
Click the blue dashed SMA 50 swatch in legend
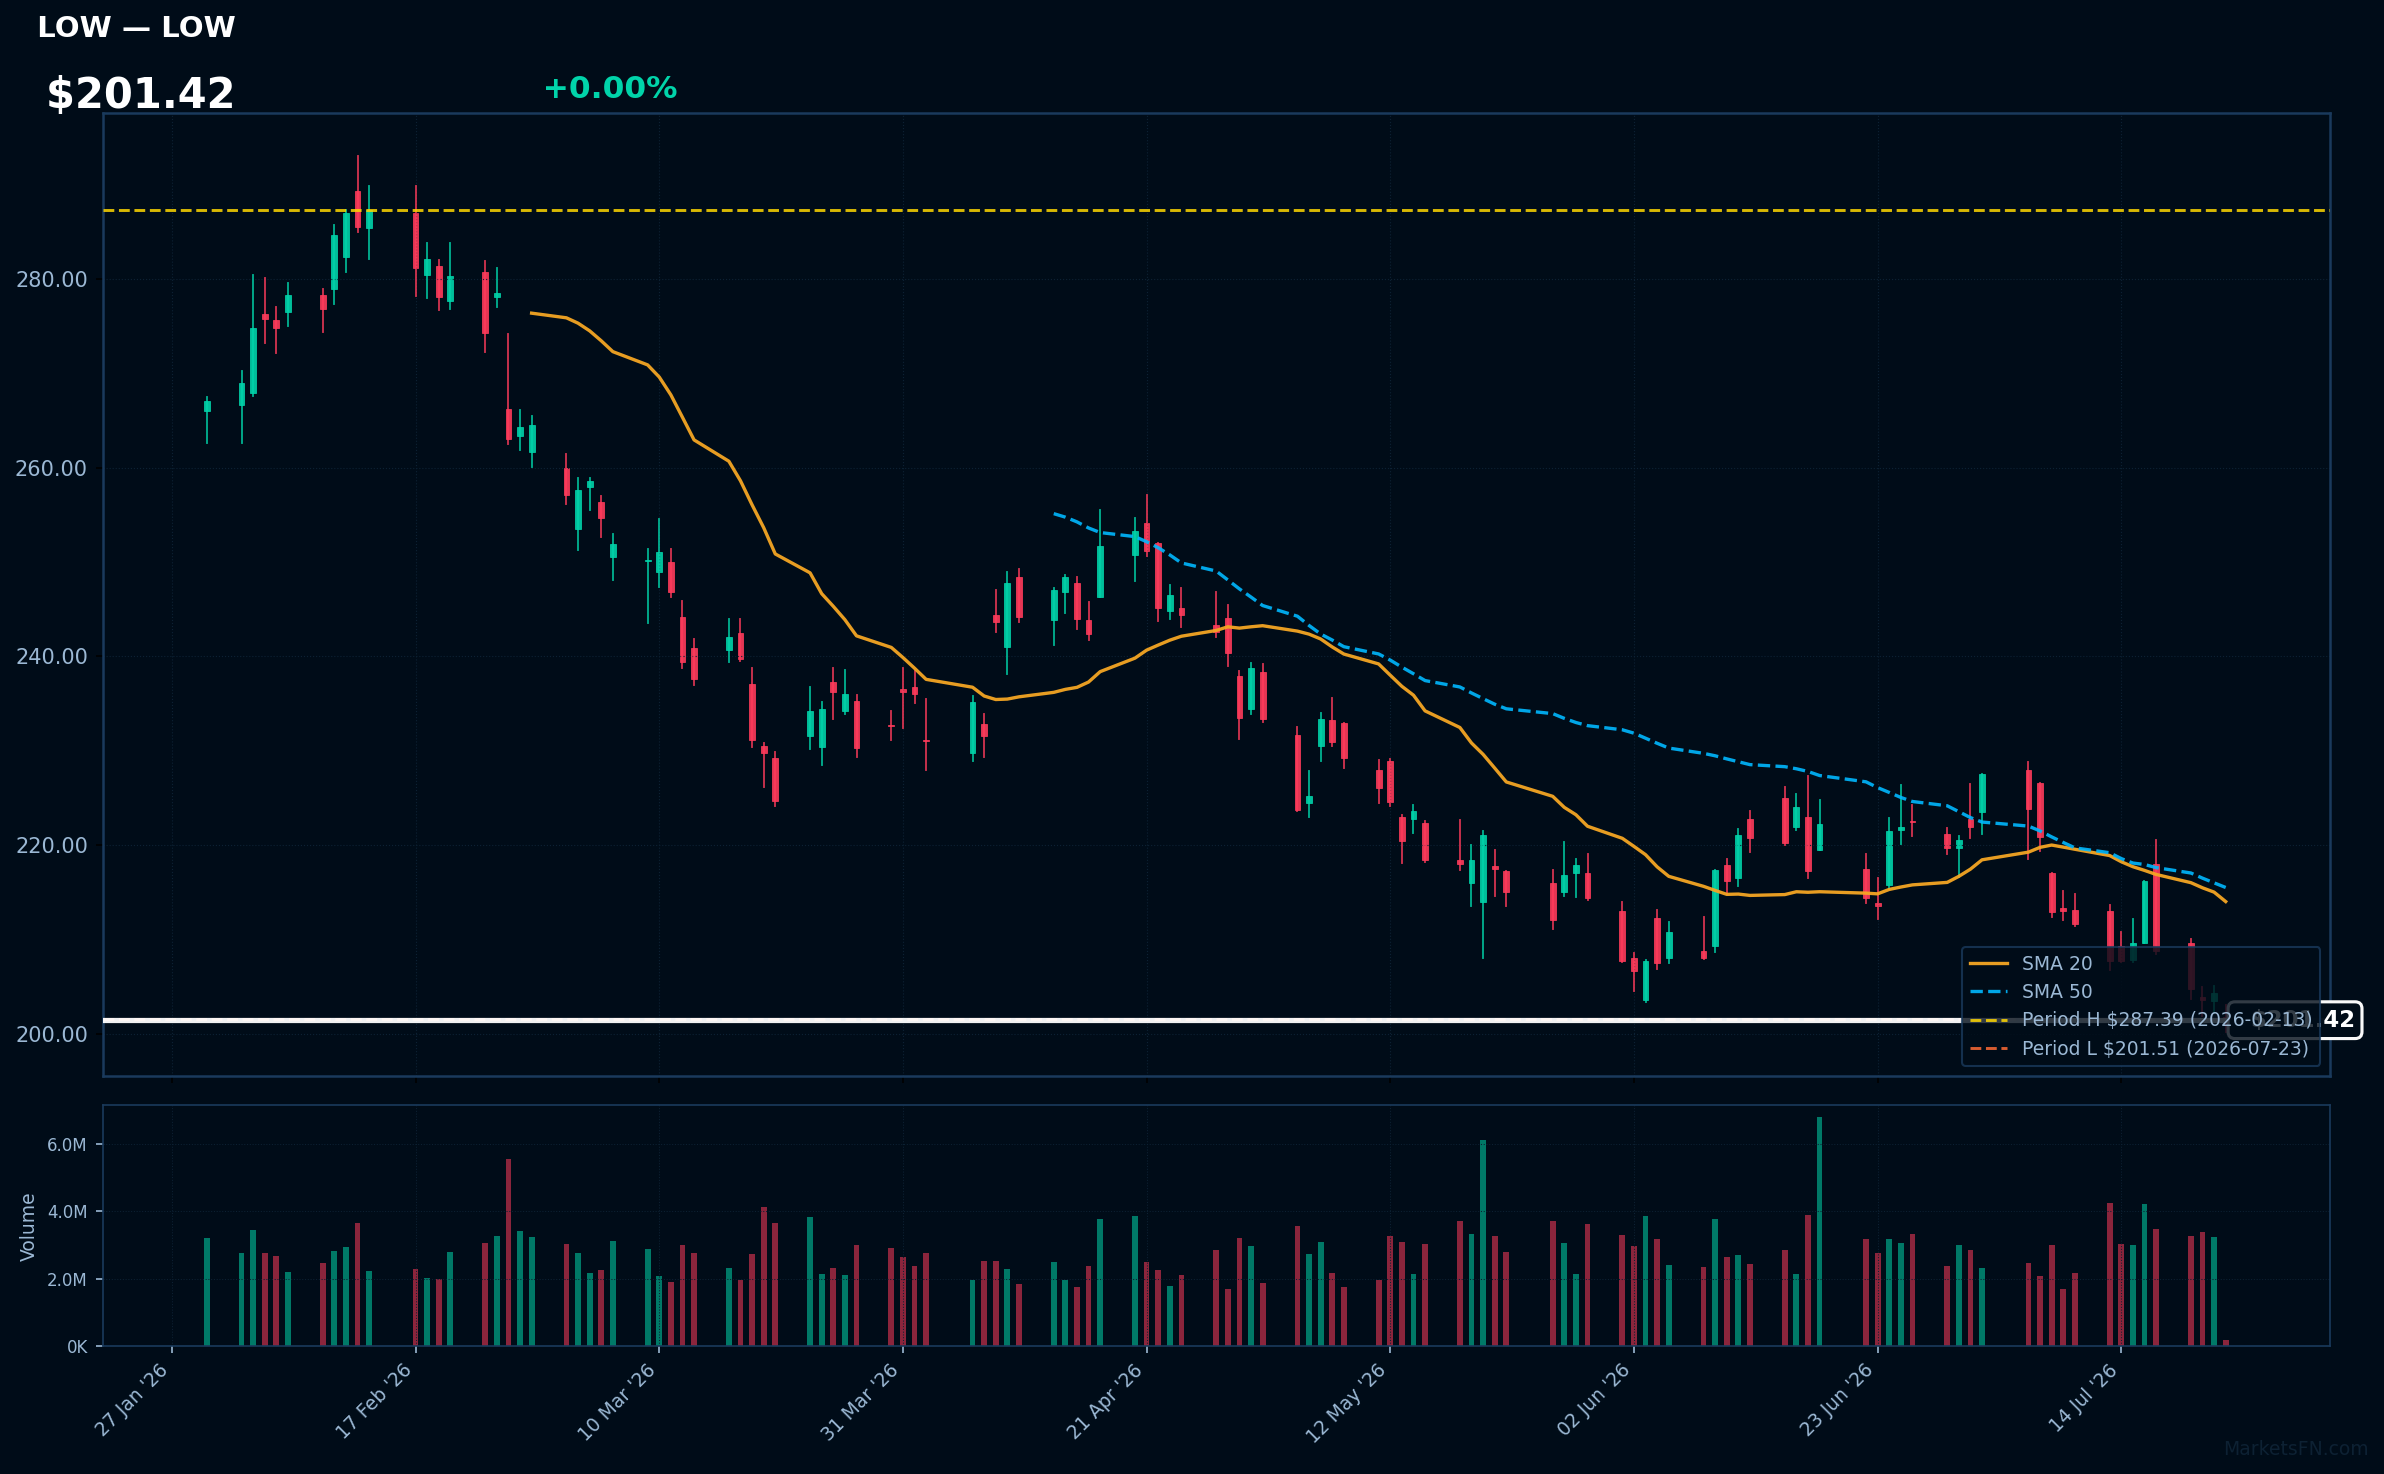pos(1989,992)
